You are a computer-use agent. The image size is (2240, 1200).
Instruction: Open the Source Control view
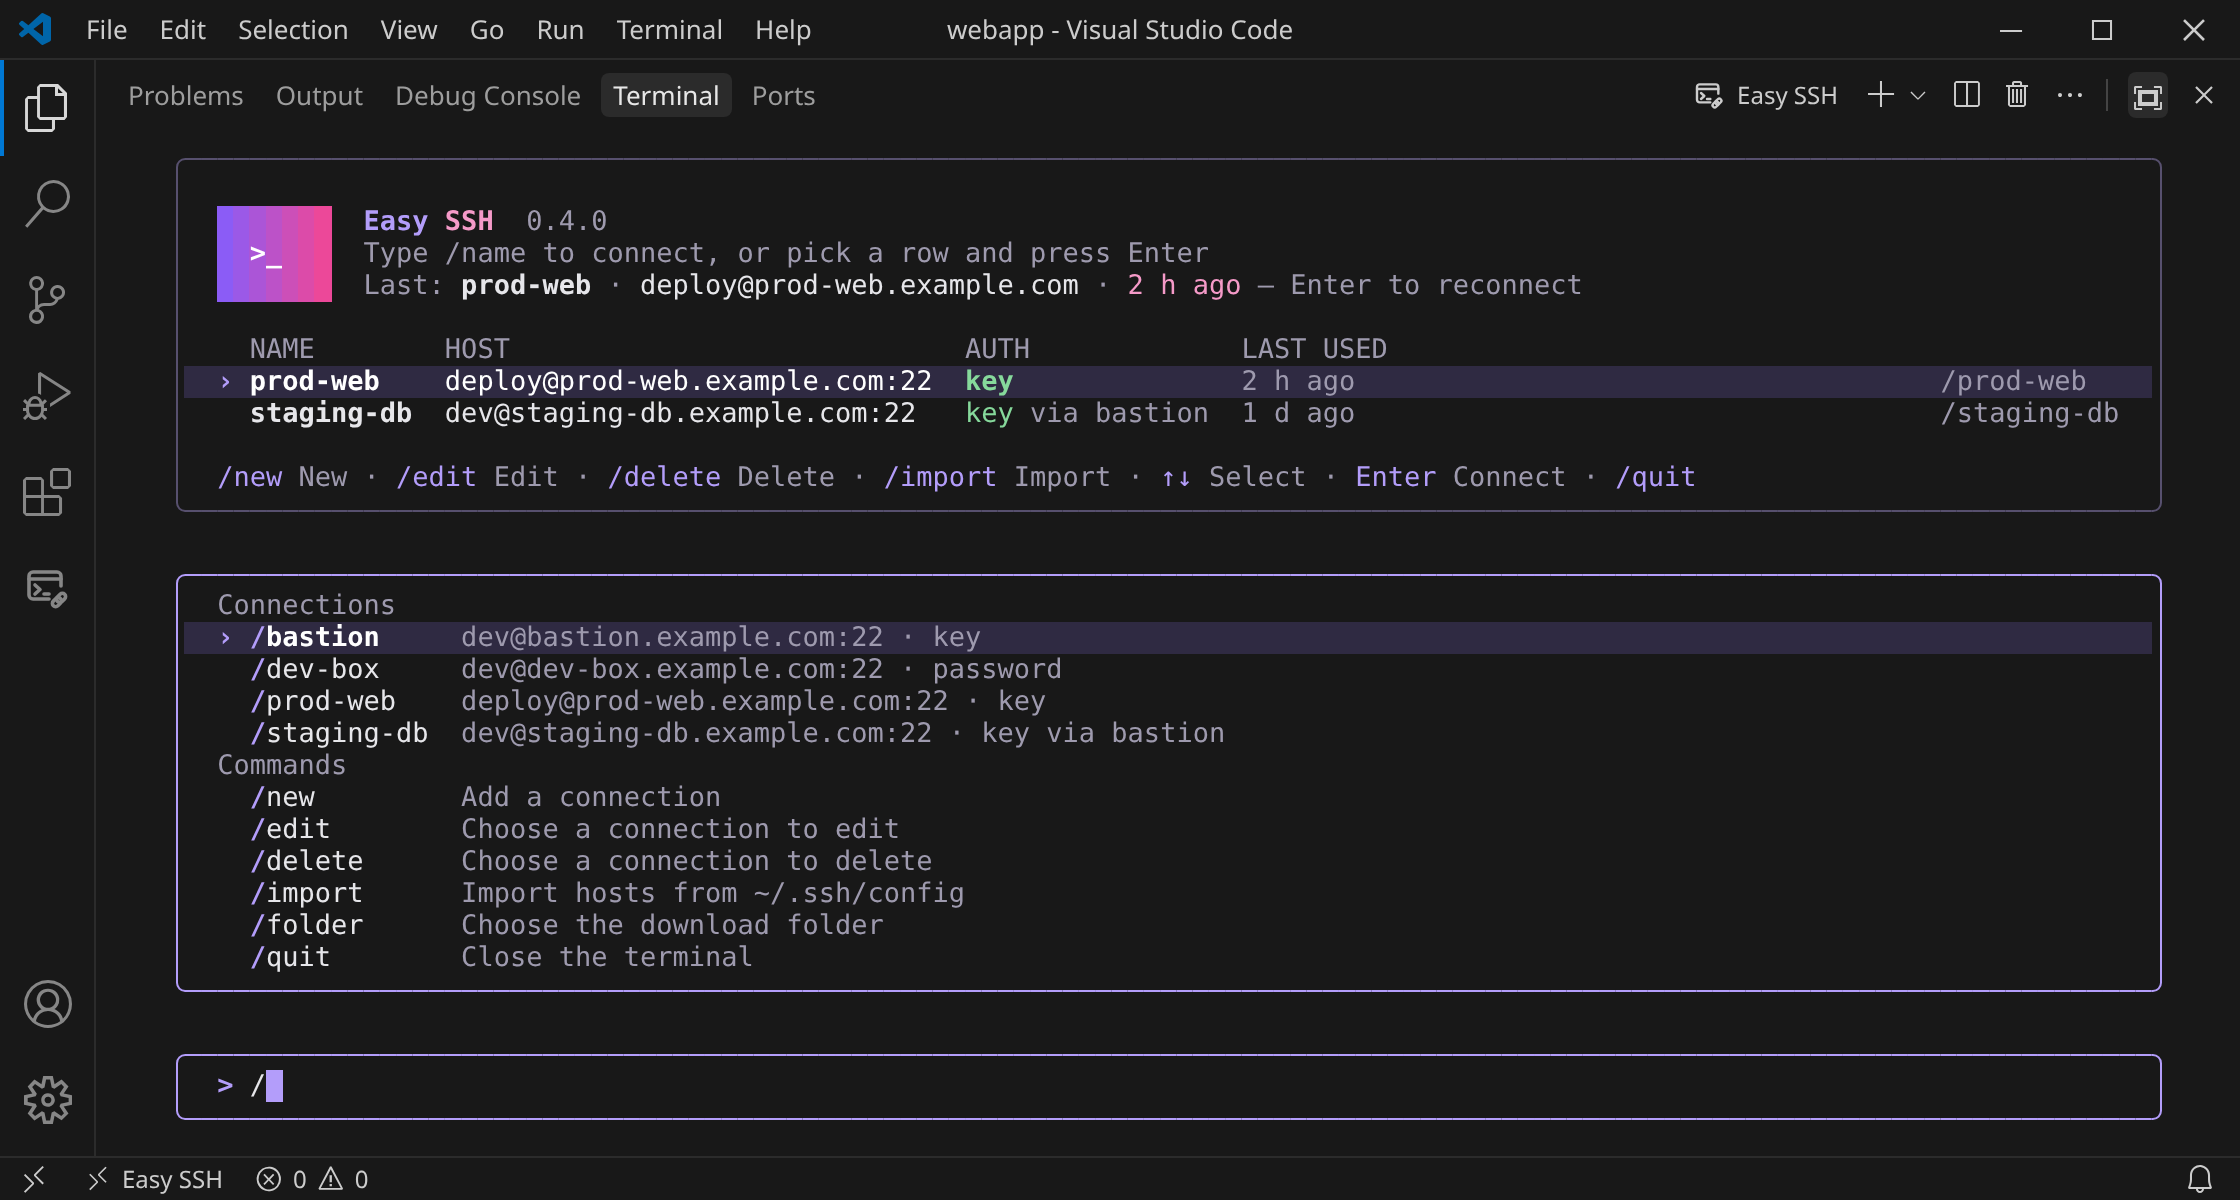pos(46,299)
